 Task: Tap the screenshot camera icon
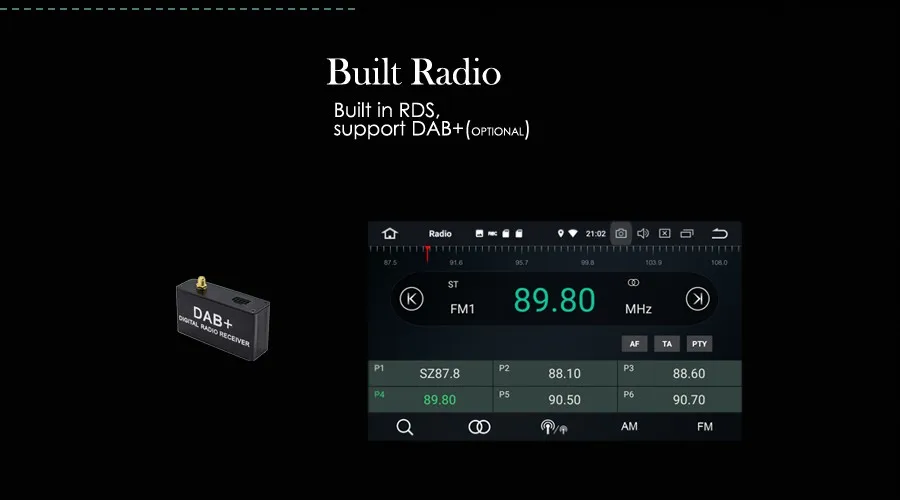(621, 234)
